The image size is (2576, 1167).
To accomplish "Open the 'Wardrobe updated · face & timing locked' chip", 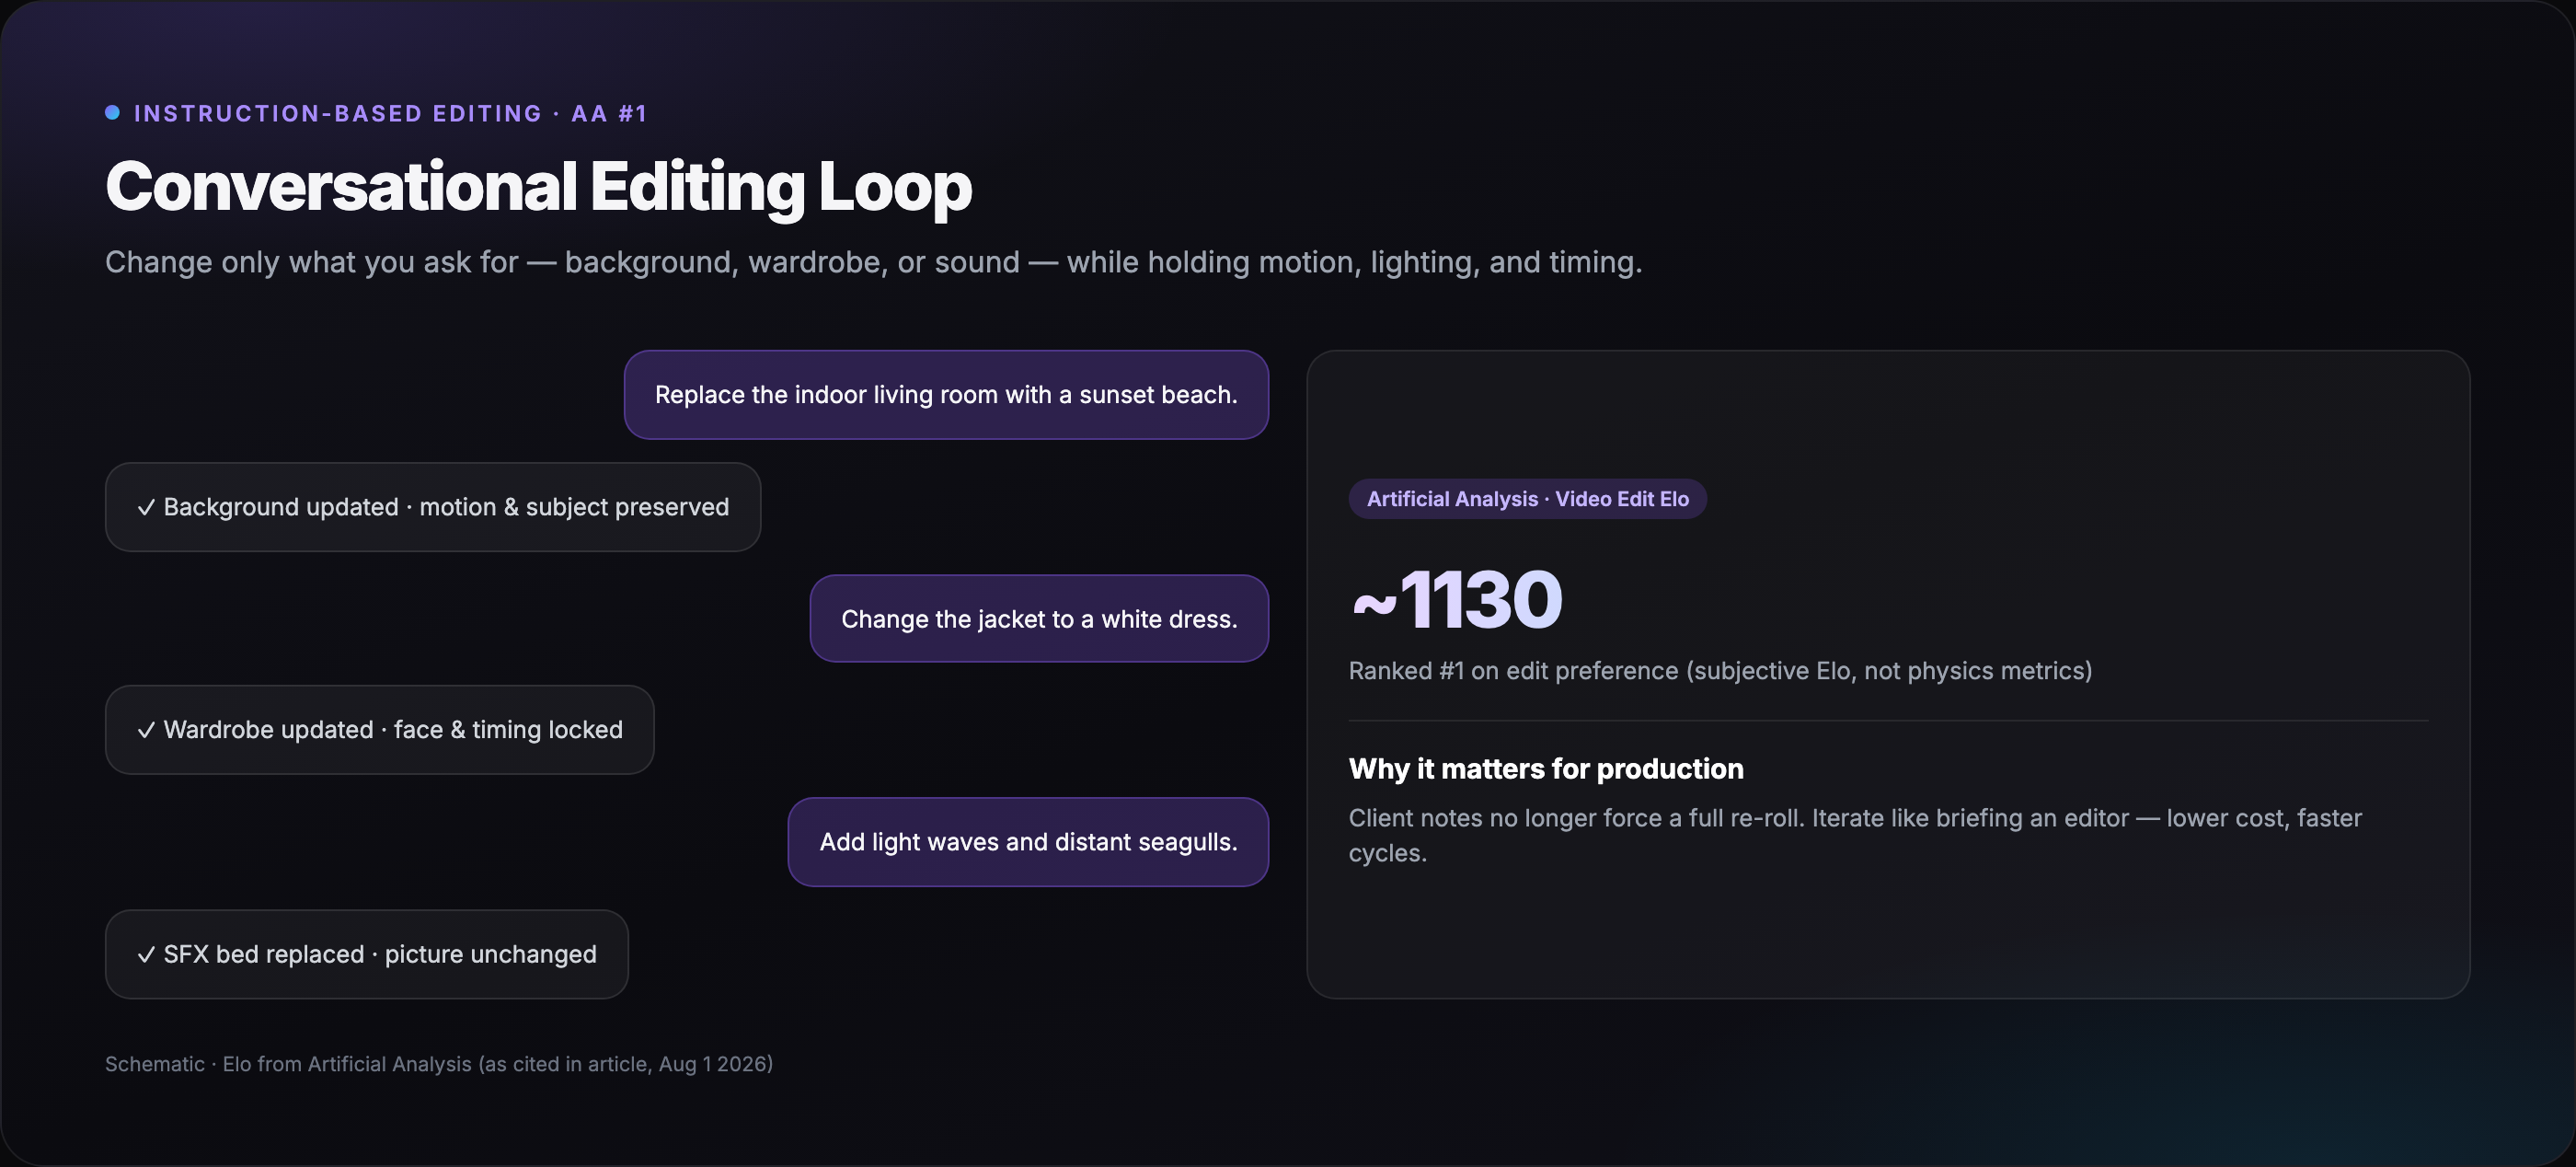I will click(380, 730).
